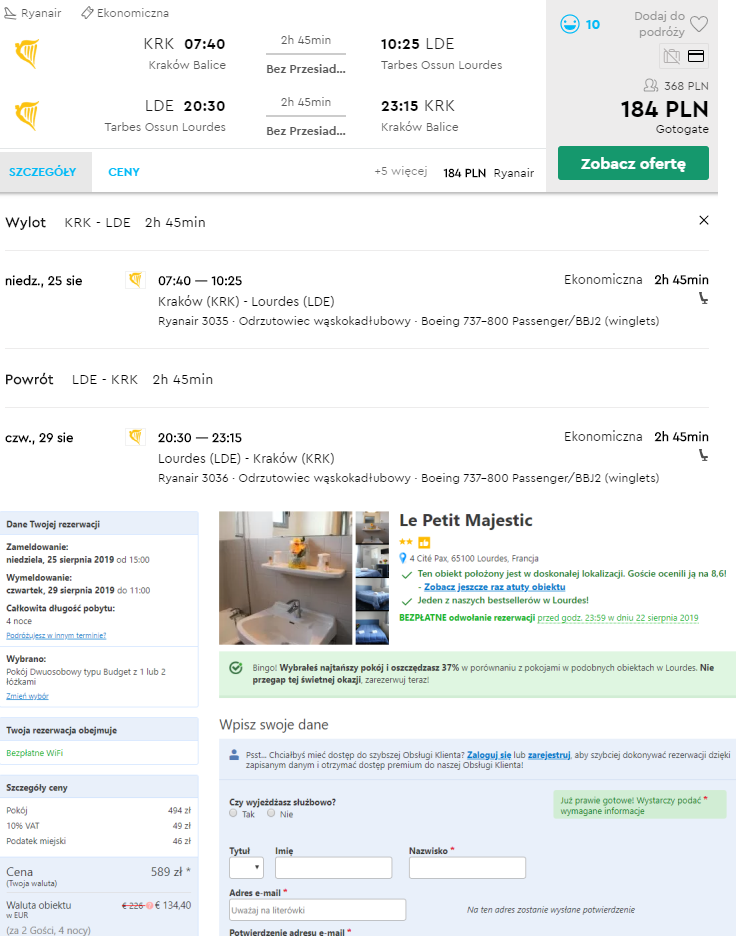Screen dimensions: 736x937
Task: Click the +5 więcej link
Action: [401, 172]
